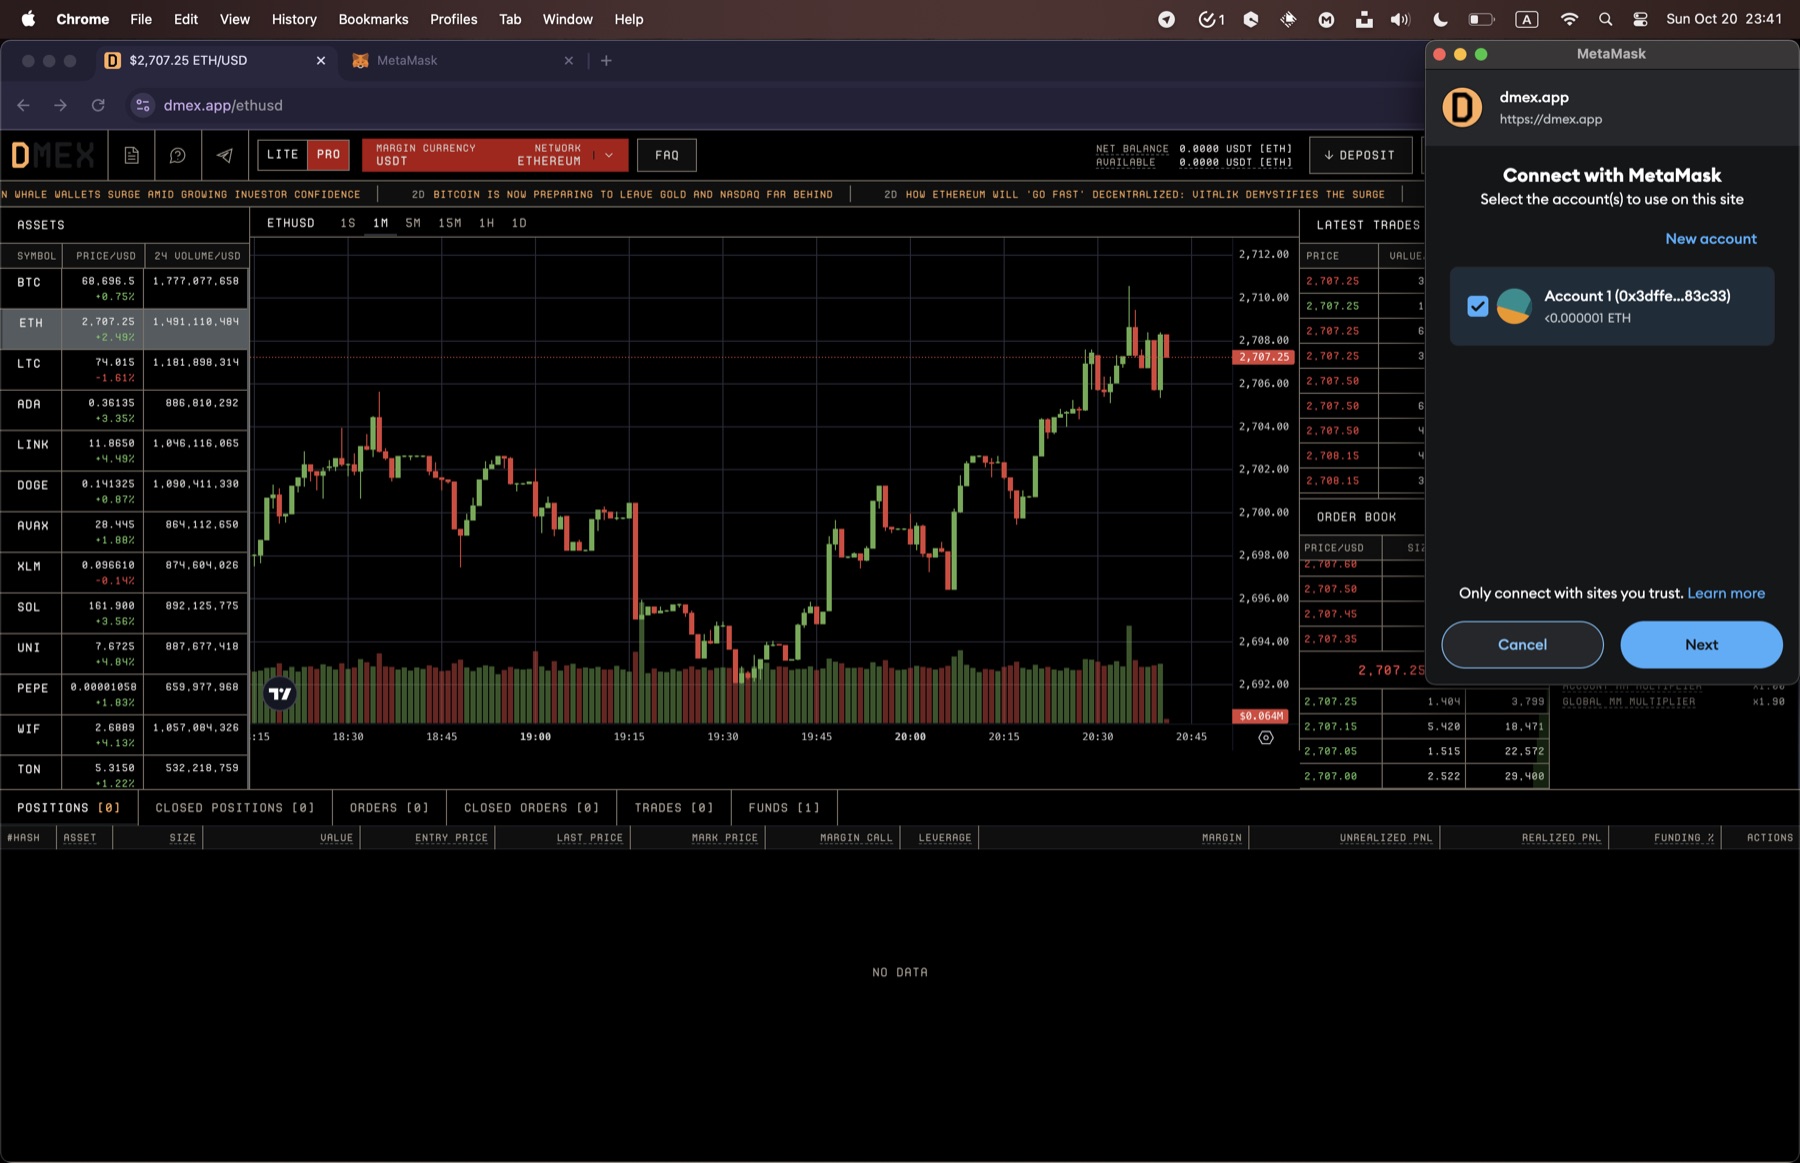This screenshot has height=1163, width=1800.
Task: Select the LINK asset row
Action: (124, 450)
